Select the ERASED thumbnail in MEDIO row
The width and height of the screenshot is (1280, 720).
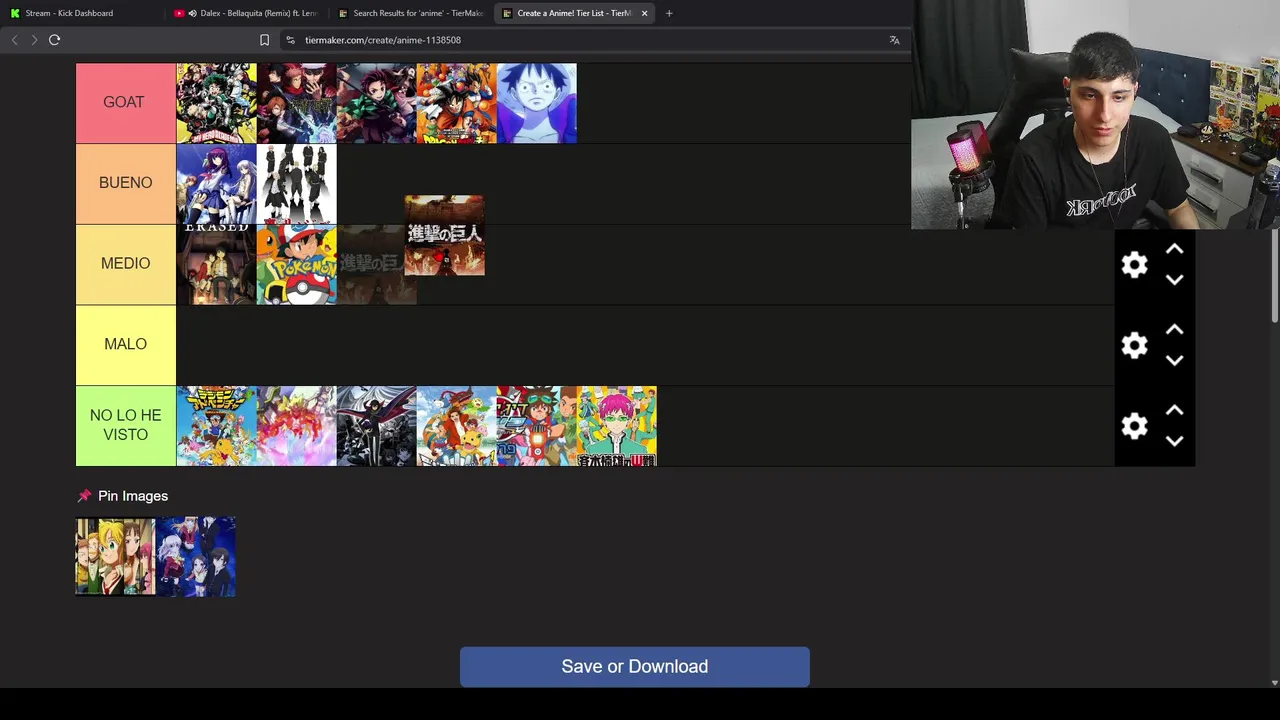point(217,264)
